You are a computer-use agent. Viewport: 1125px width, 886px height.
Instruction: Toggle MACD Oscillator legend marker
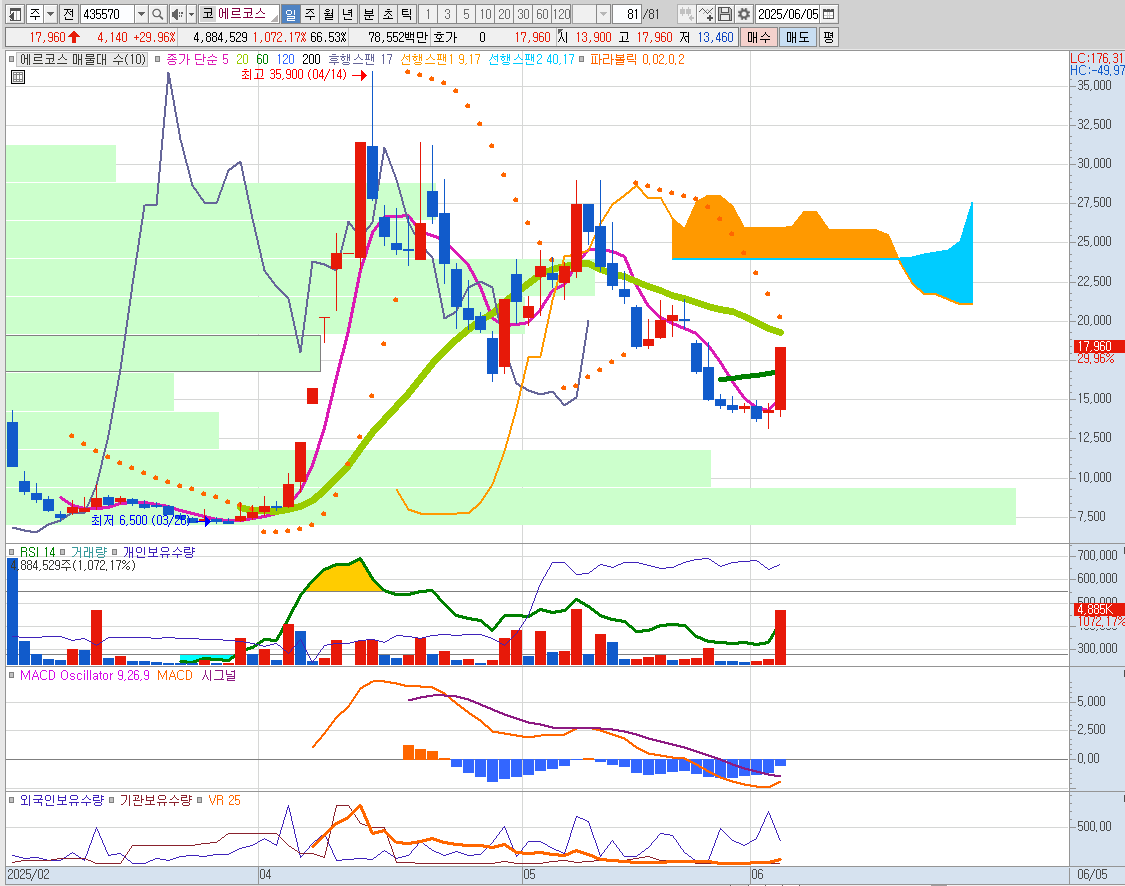[11, 675]
